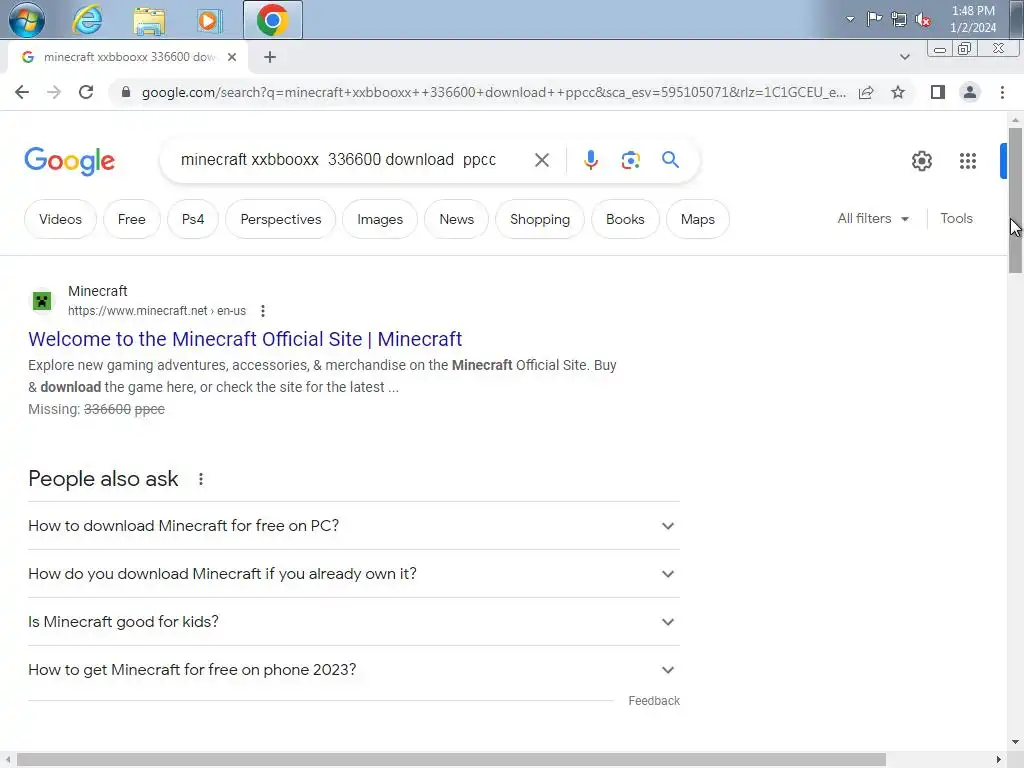Open the result's three-dot About menu
This screenshot has height=768, width=1024.
263,312
